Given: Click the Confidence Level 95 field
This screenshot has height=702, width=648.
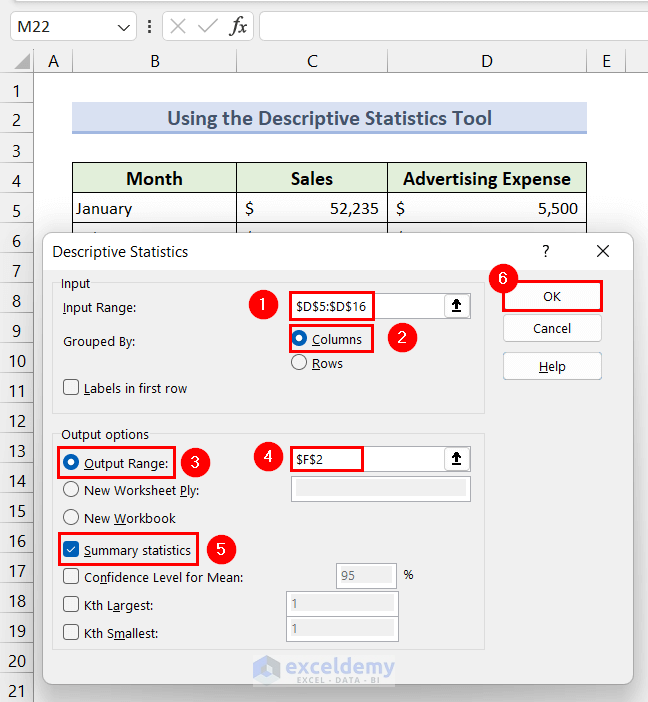Looking at the screenshot, I should point(366,576).
